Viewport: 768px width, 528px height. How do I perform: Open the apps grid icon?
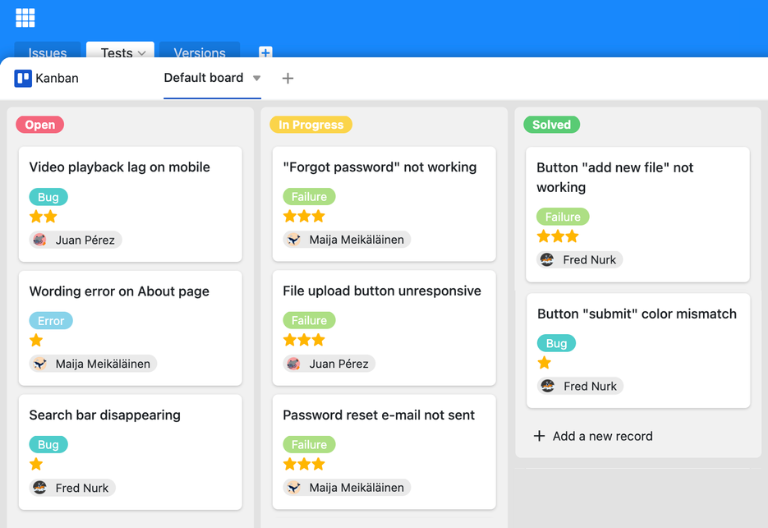(x=25, y=18)
